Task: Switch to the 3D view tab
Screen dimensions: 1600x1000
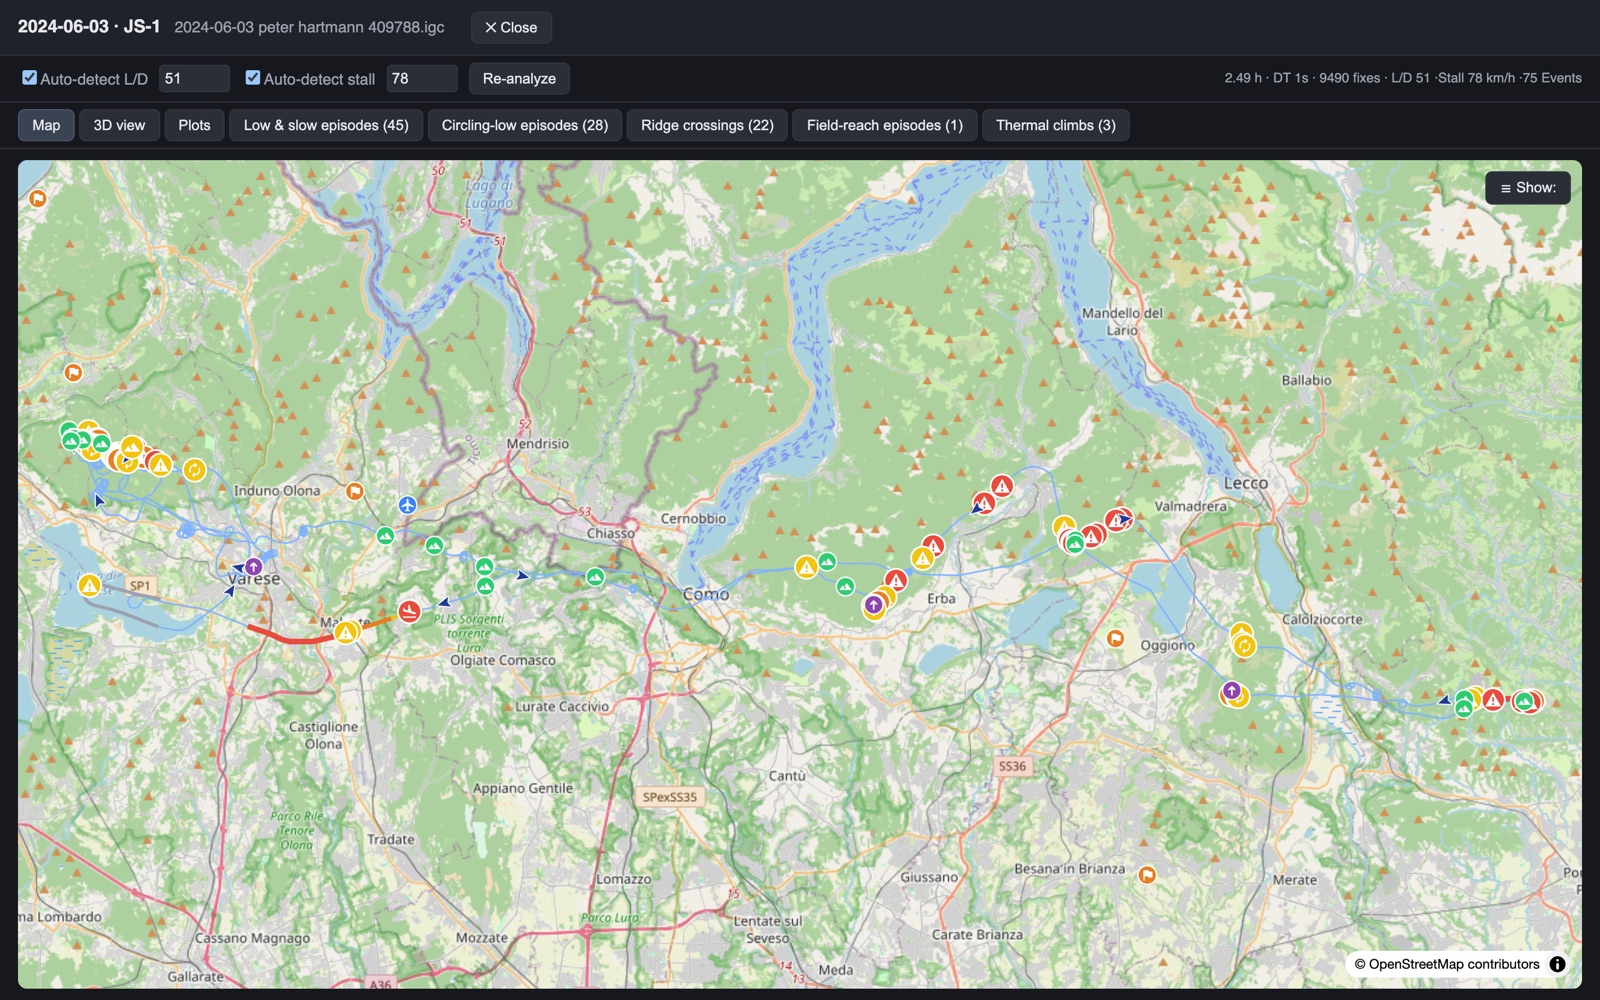Action: pyautogui.click(x=119, y=125)
